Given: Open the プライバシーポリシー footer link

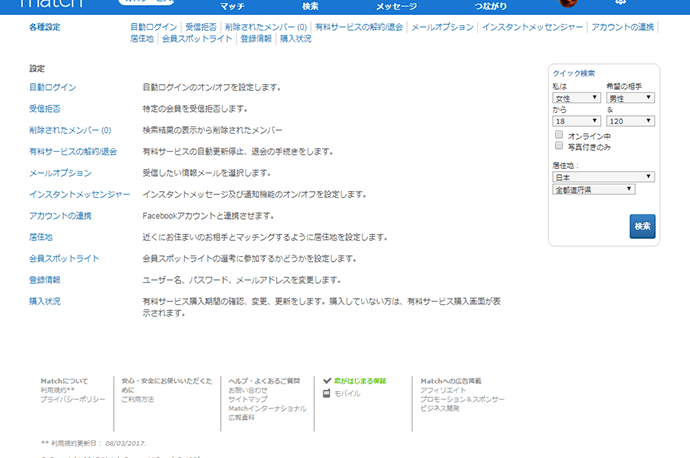Looking at the screenshot, I should pos(73,399).
